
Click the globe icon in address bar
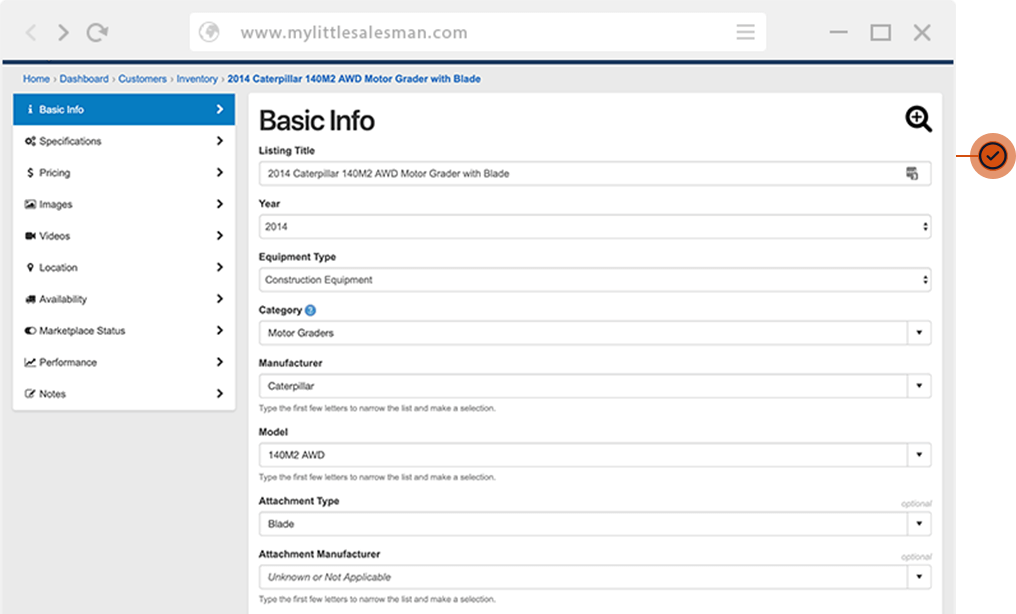click(x=209, y=32)
